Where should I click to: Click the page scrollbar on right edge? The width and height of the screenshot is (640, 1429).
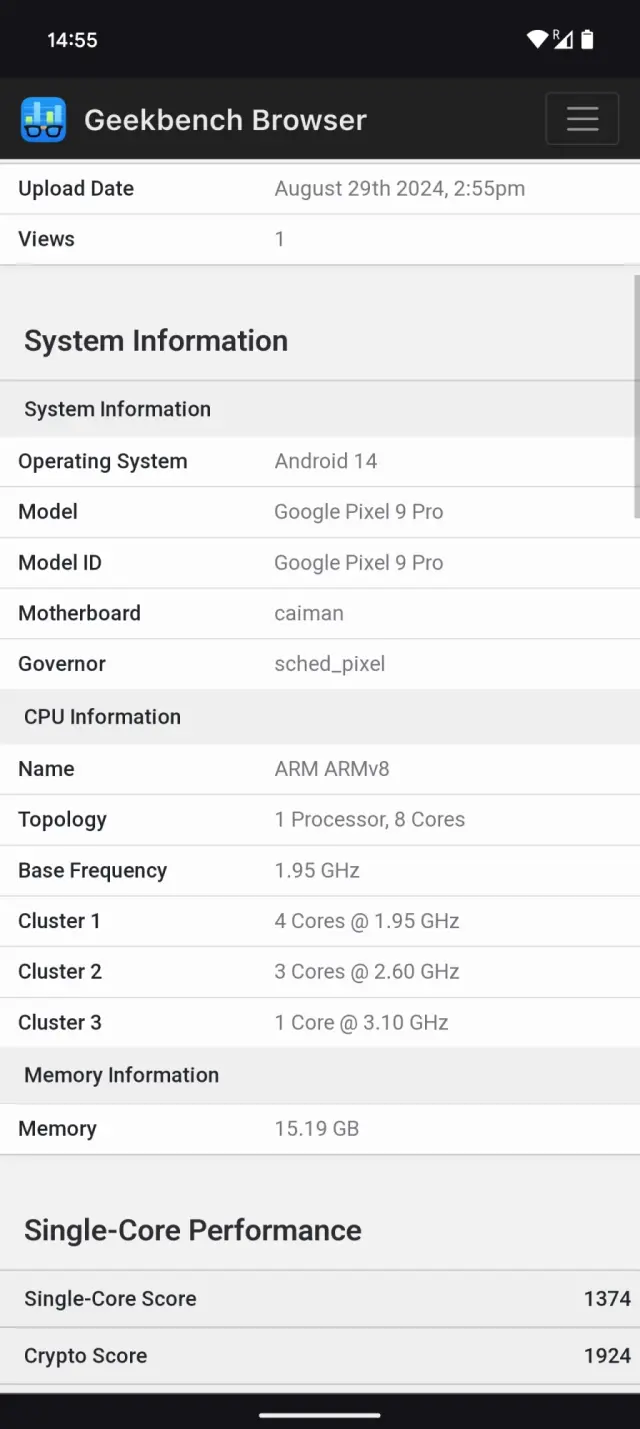pyautogui.click(x=636, y=400)
